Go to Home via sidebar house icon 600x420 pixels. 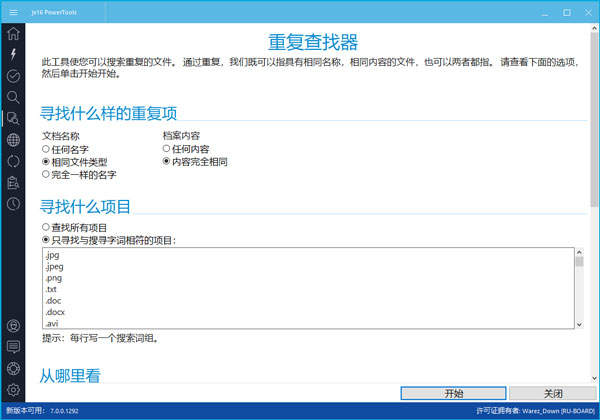pos(13,34)
